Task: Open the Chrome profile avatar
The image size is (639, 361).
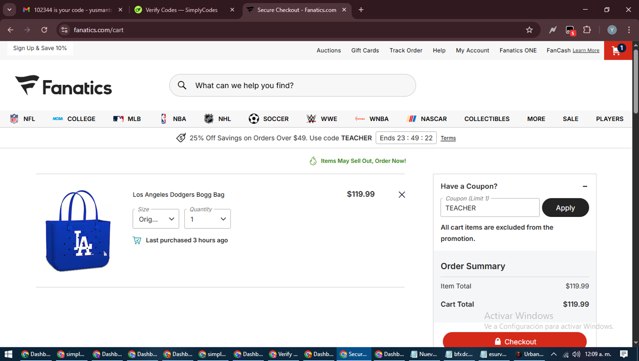Action: coord(612,30)
